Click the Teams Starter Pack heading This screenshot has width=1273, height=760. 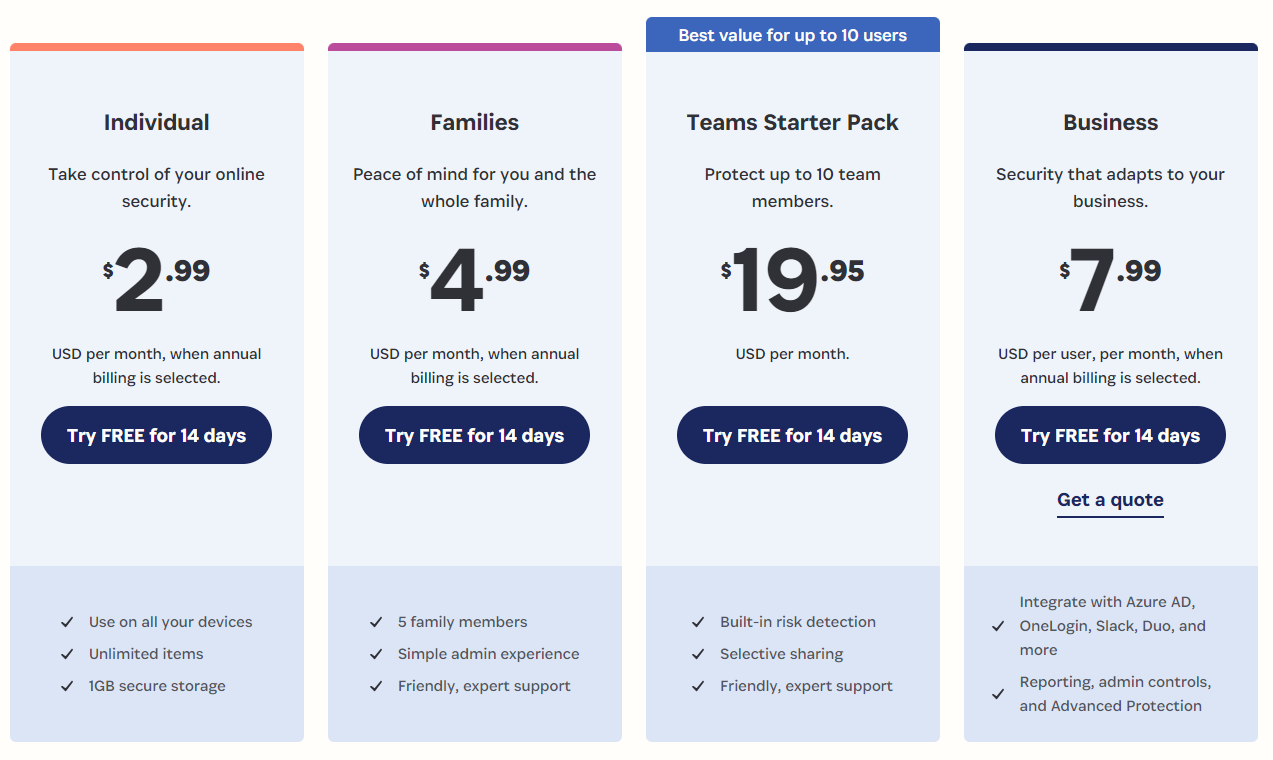793,123
